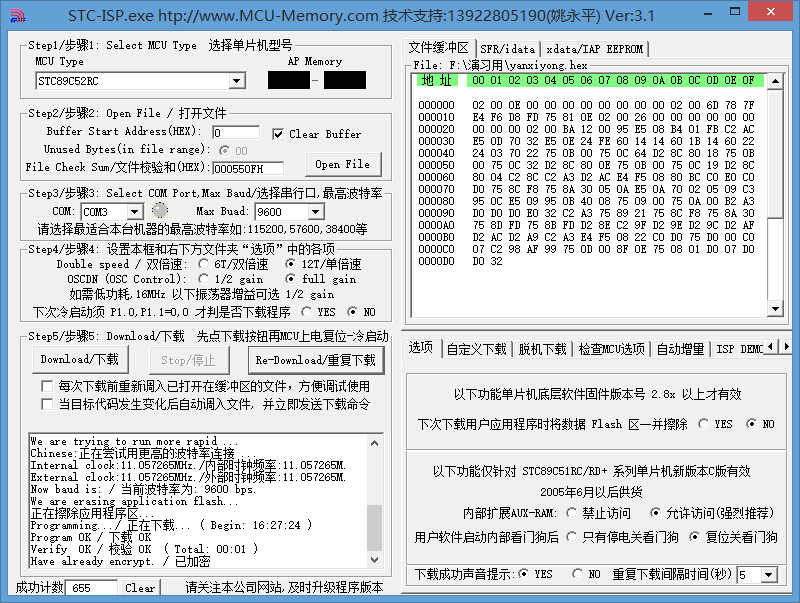800x603 pixels.
Task: Maximize the STC-ISP window
Action: 735,11
